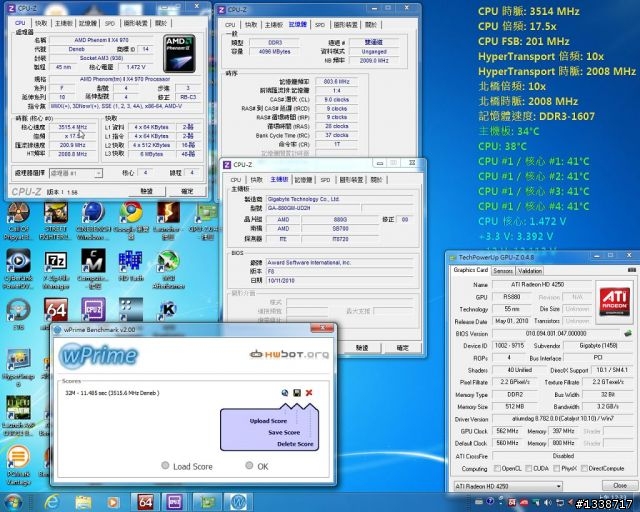
Task: Select the OK radio button in wPrime
Action: tap(249, 465)
